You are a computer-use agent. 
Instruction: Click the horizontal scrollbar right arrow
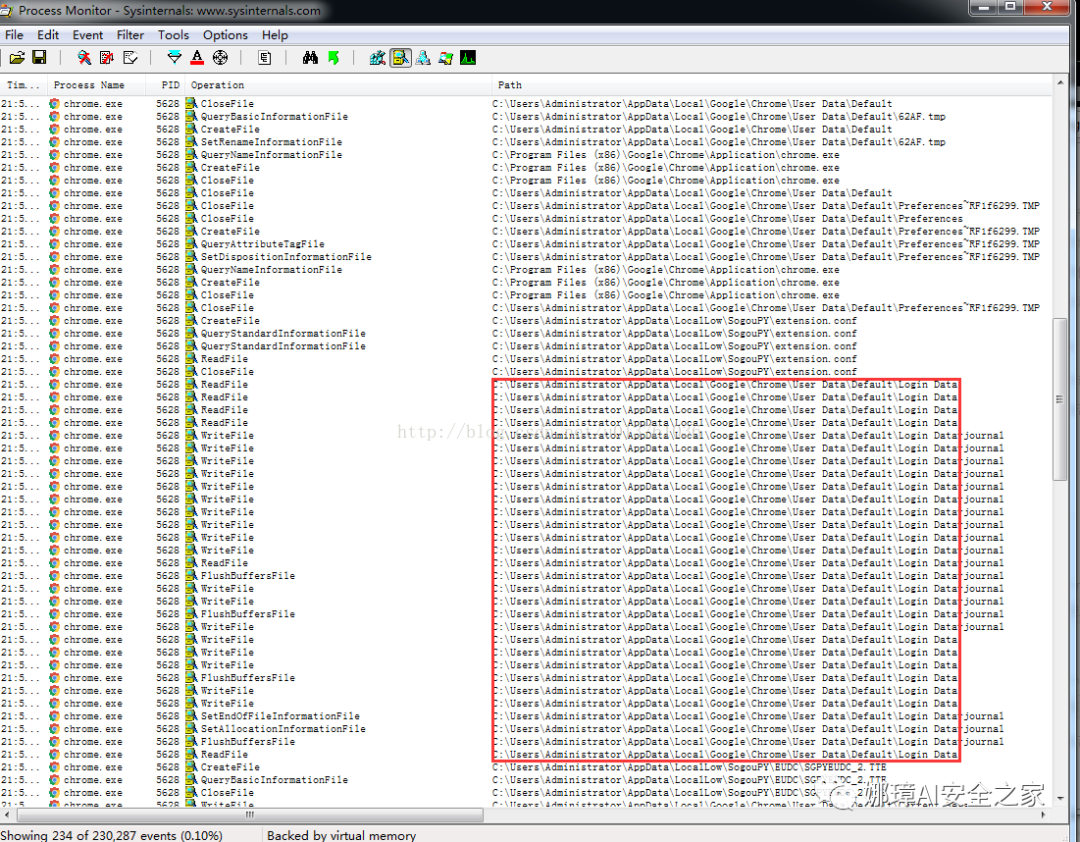pyautogui.click(x=1043, y=815)
